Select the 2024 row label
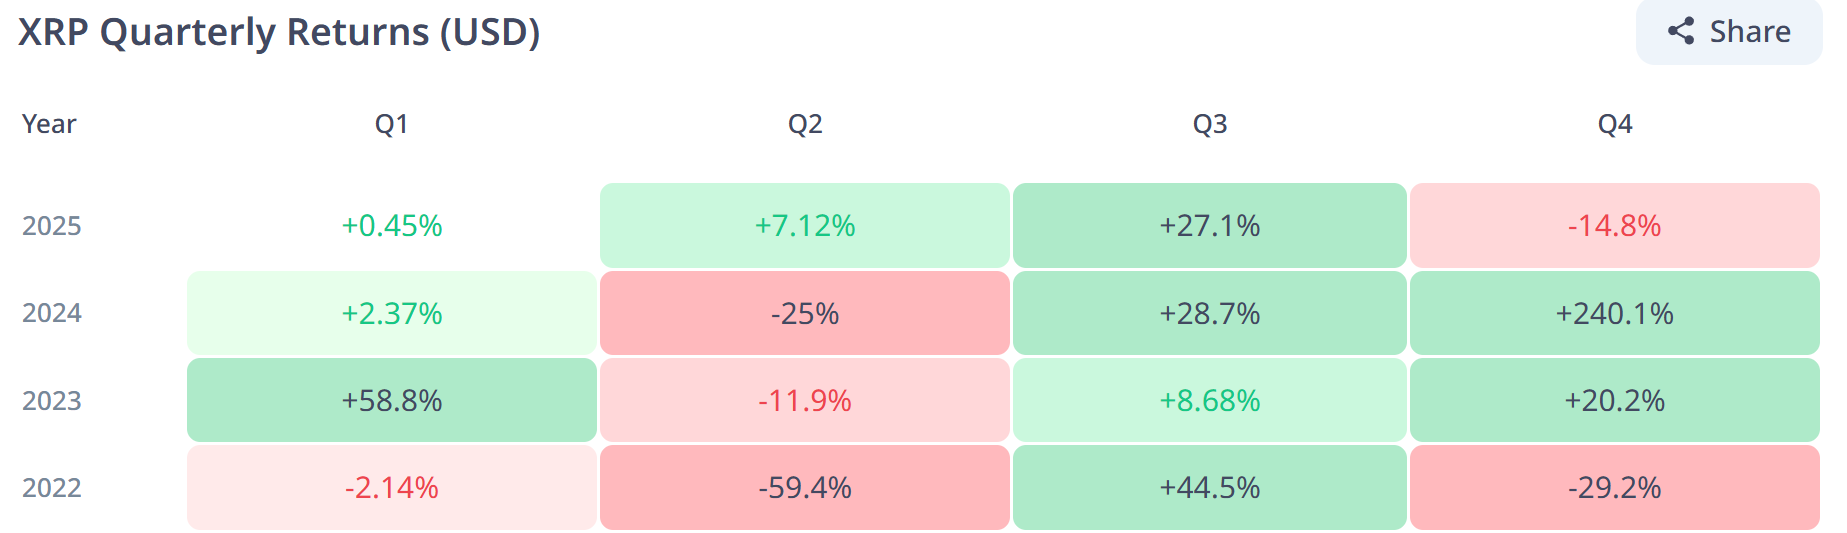 coord(52,313)
